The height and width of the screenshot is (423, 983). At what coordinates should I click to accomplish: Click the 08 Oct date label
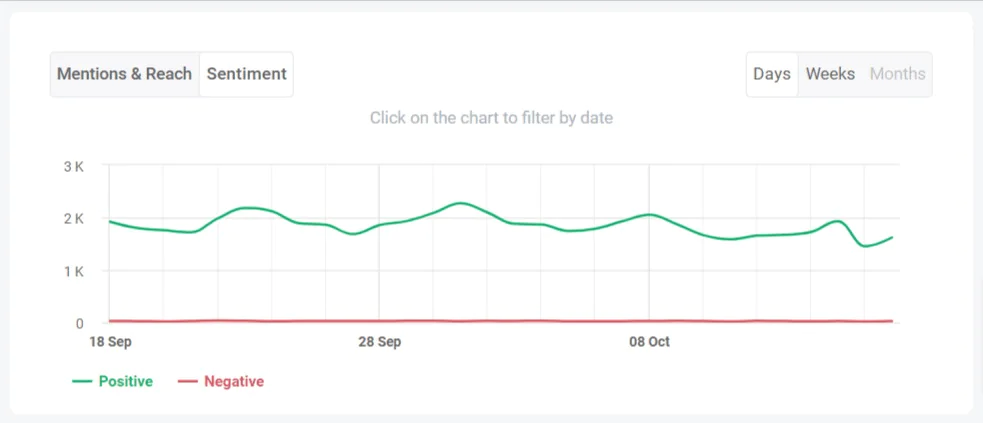click(x=649, y=342)
